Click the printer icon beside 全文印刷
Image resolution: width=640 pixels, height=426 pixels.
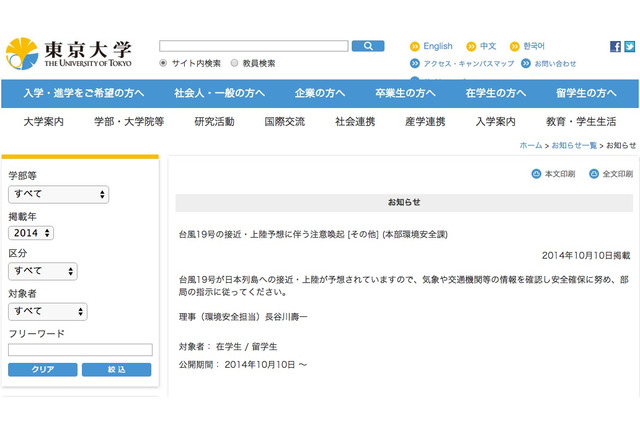pyautogui.click(x=594, y=174)
